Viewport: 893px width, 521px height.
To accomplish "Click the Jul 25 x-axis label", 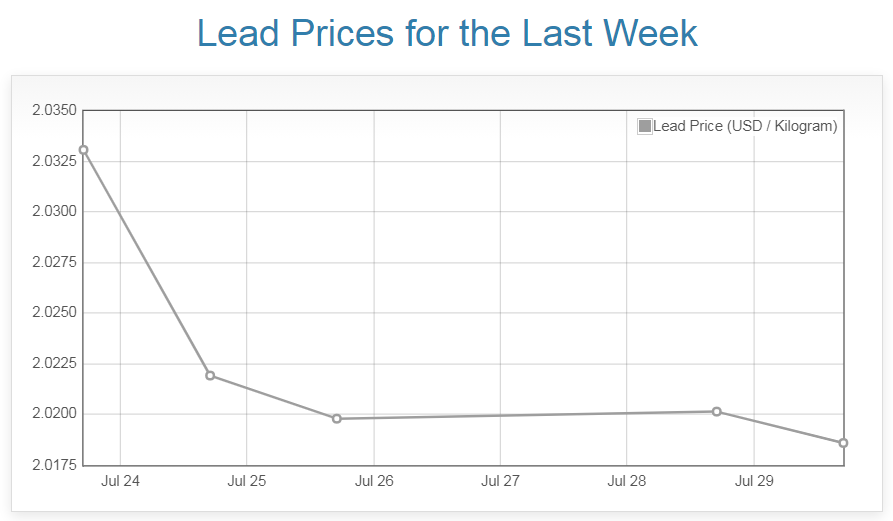I will click(247, 481).
